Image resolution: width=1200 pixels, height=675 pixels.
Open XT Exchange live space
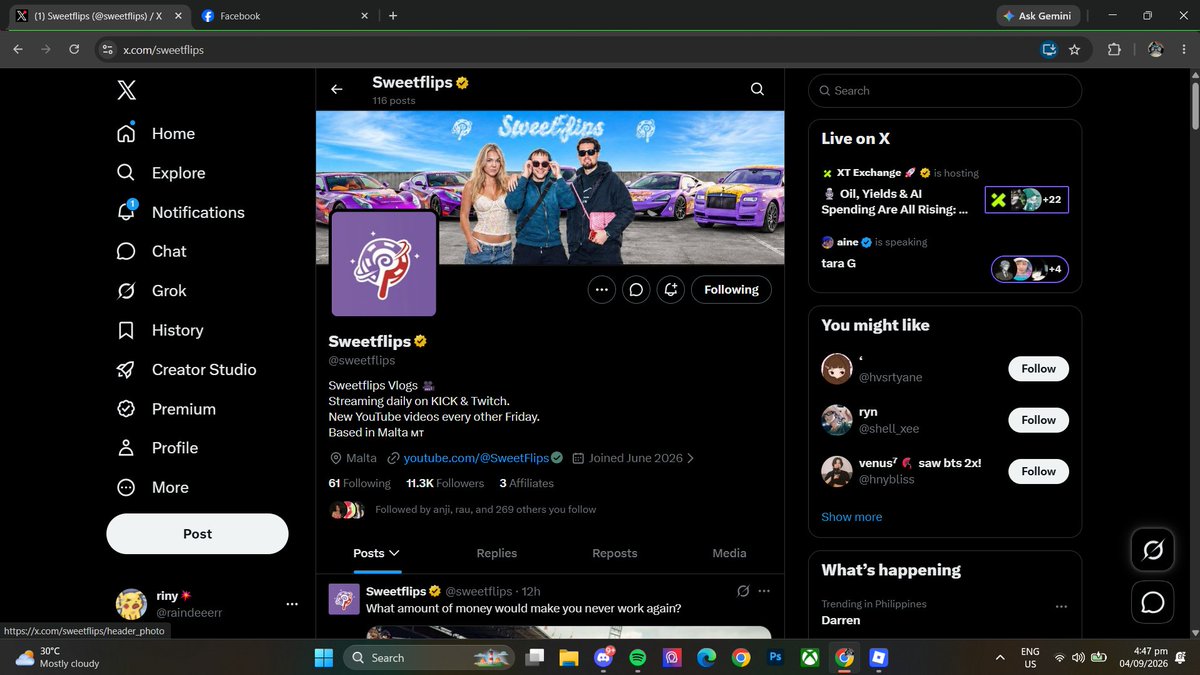(x=894, y=202)
